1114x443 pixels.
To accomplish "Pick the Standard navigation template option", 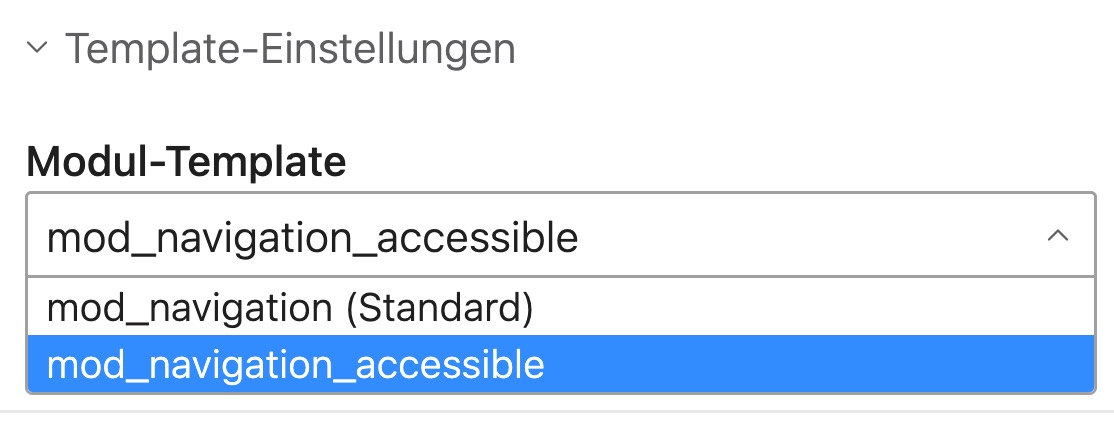I will [x=290, y=308].
